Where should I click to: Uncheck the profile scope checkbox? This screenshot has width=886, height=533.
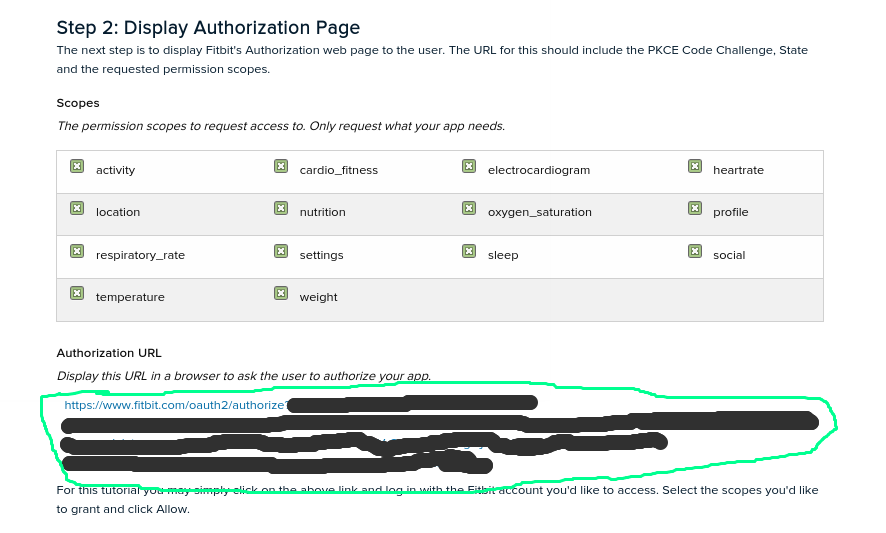695,208
